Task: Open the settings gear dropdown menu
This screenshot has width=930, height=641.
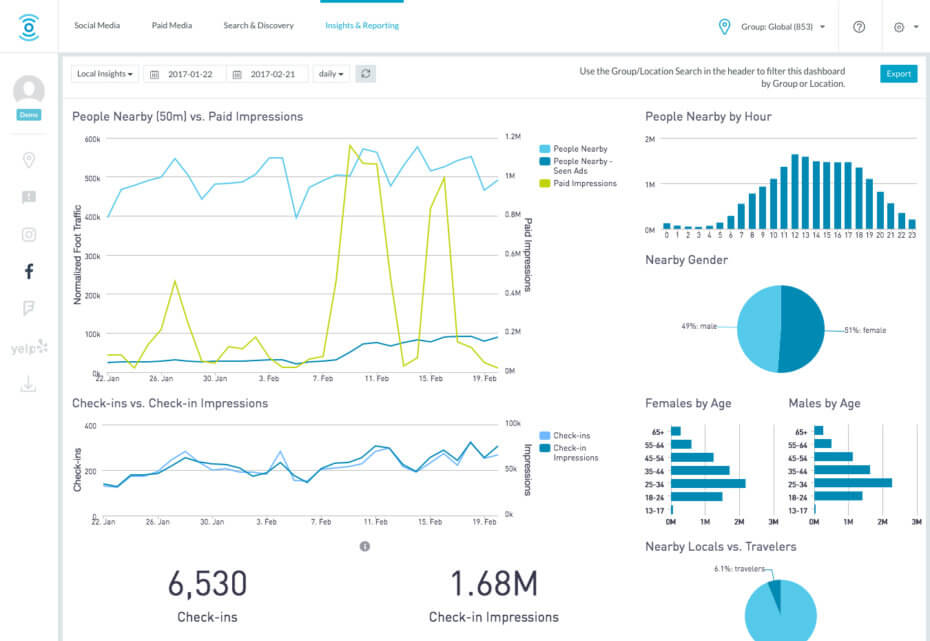Action: [903, 27]
